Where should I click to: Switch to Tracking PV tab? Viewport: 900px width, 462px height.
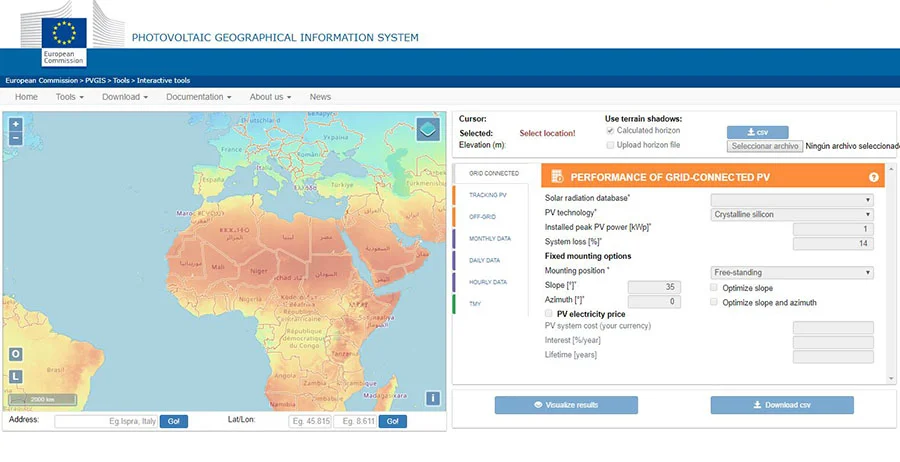pos(489,195)
